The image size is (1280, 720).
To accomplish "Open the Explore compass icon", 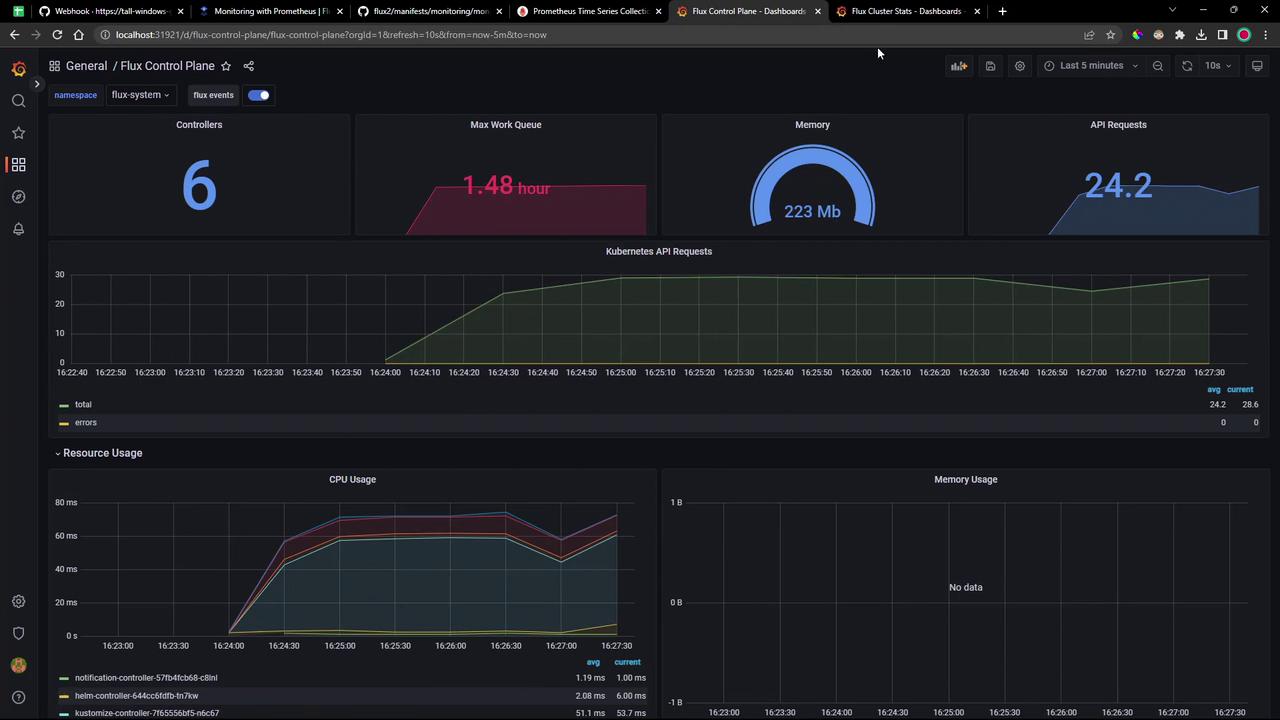I will (x=18, y=197).
